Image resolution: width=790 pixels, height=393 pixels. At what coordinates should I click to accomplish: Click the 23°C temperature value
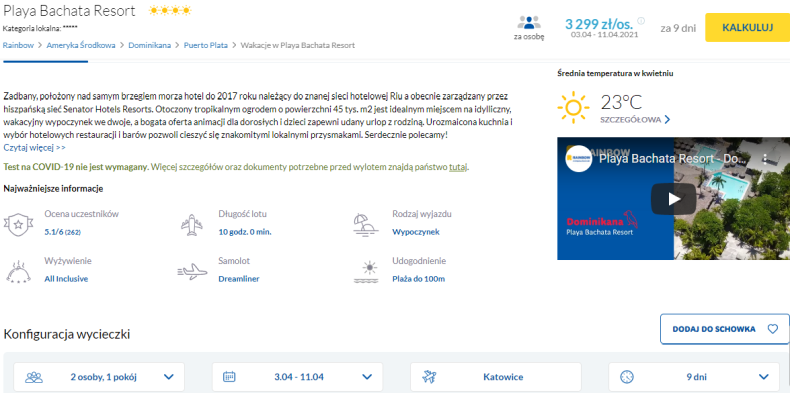[621, 102]
